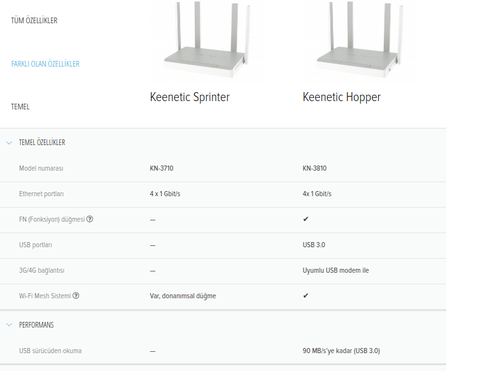480x371 pixels.
Task: Select the TÜM ÖZELLİKLER filter
Action: click(x=34, y=20)
